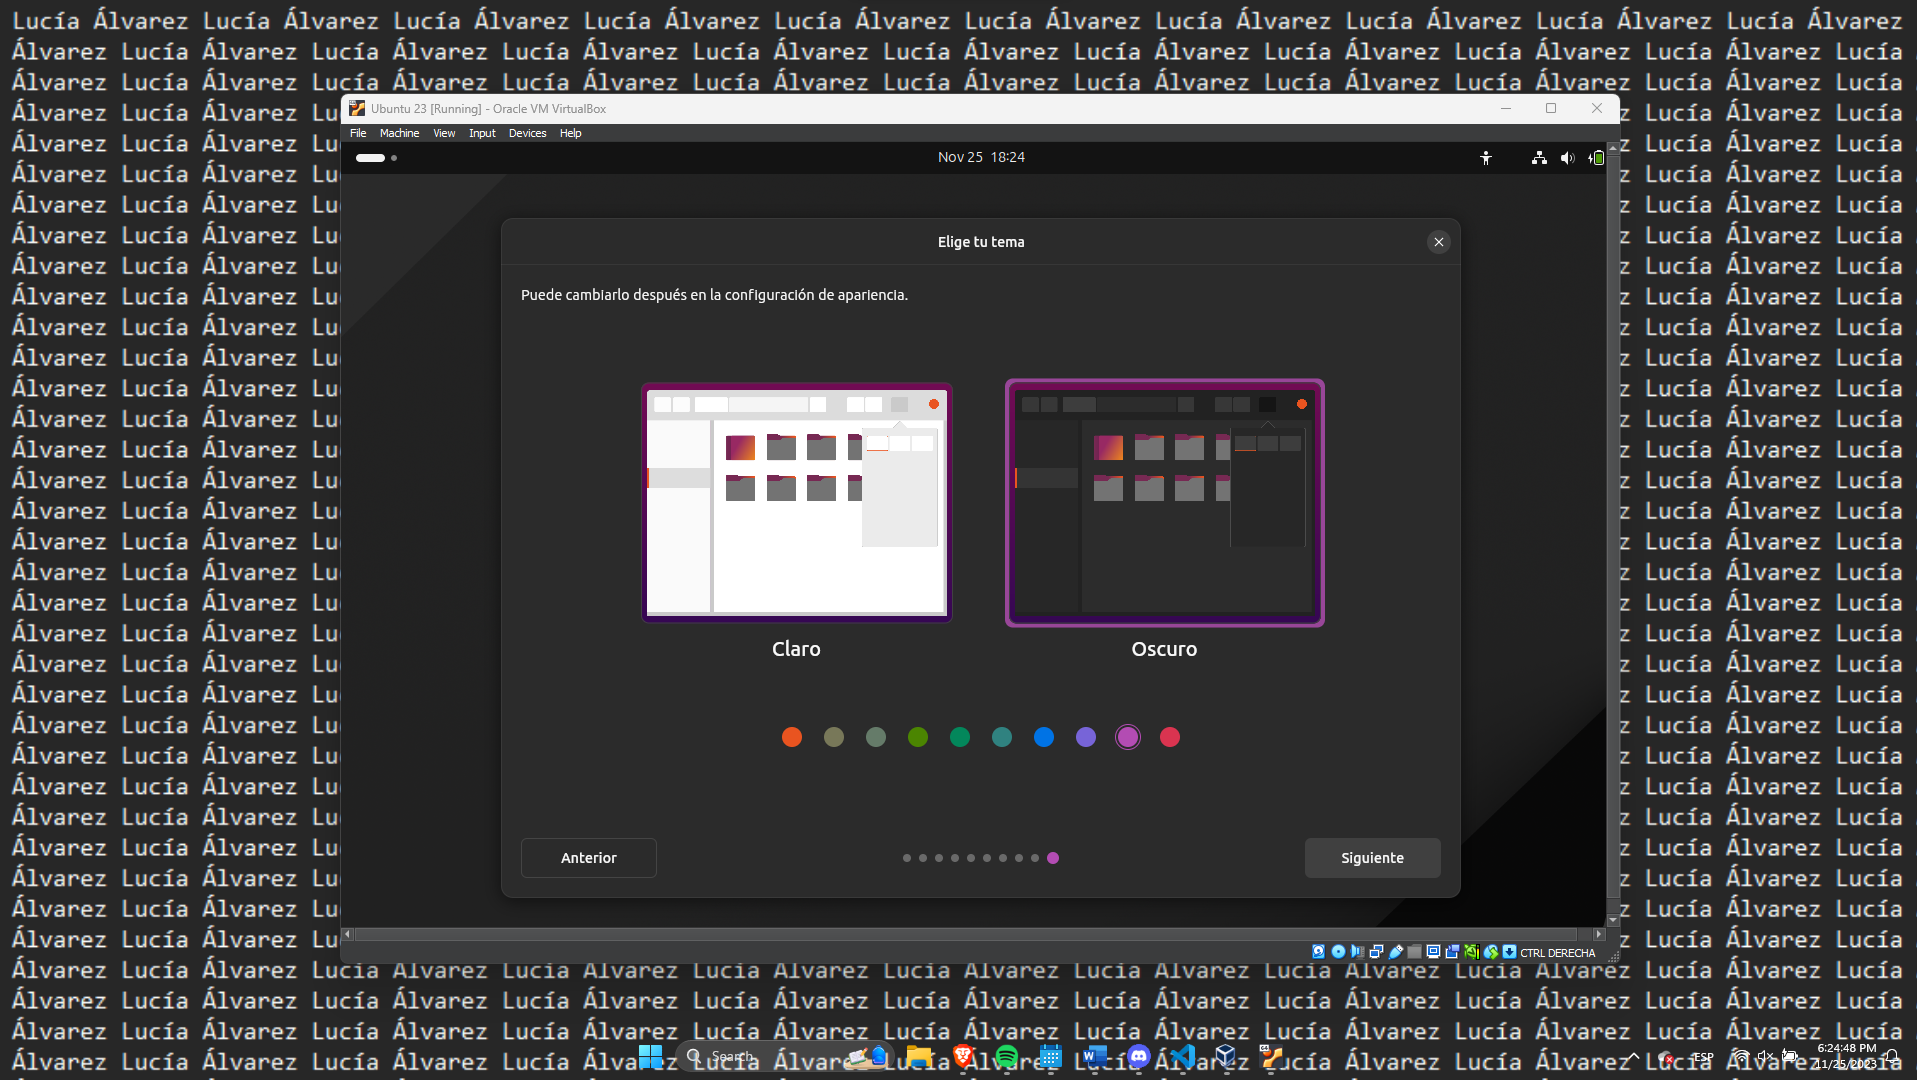Open the GNOME accessibility menu icon
This screenshot has width=1917, height=1080.
coord(1486,158)
